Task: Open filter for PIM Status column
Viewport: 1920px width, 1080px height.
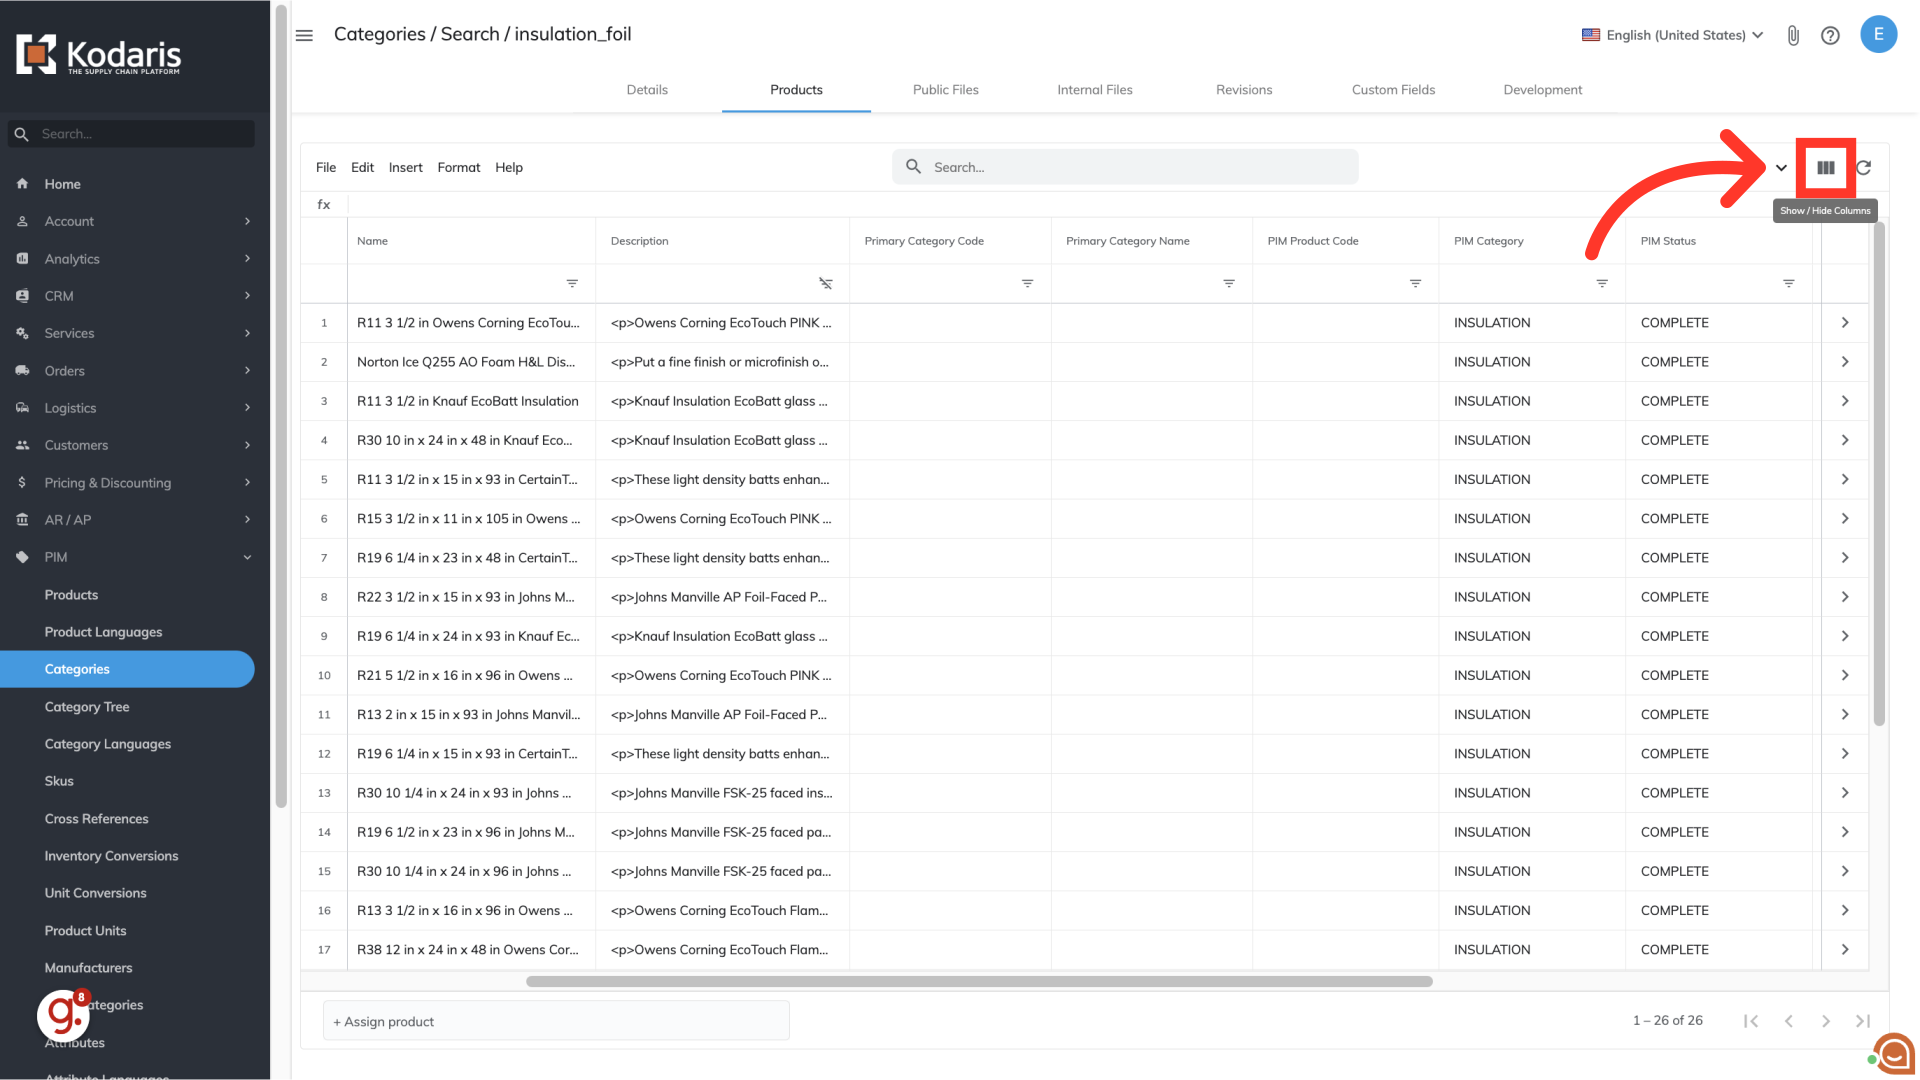Action: pos(1789,284)
